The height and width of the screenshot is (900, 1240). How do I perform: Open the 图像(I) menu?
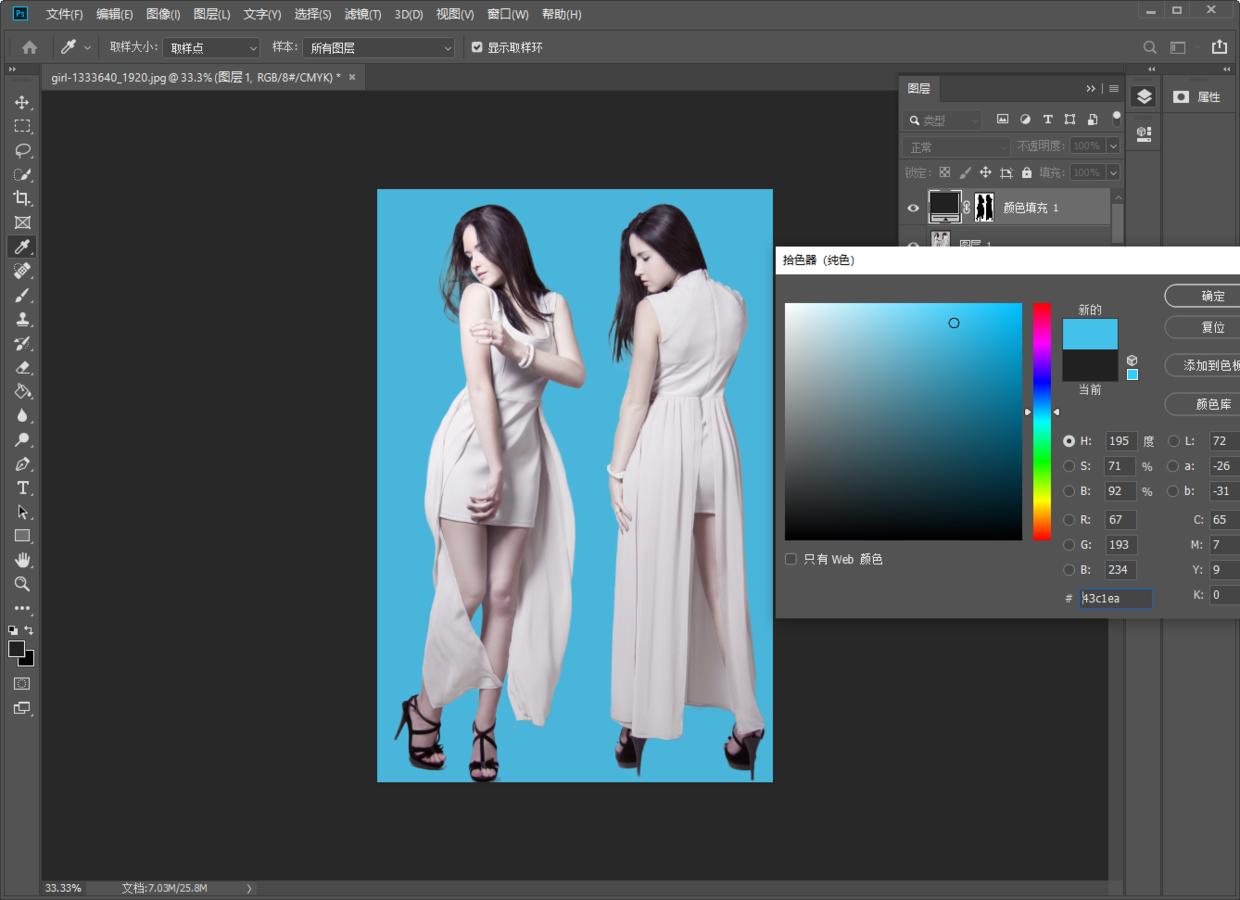[x=163, y=14]
